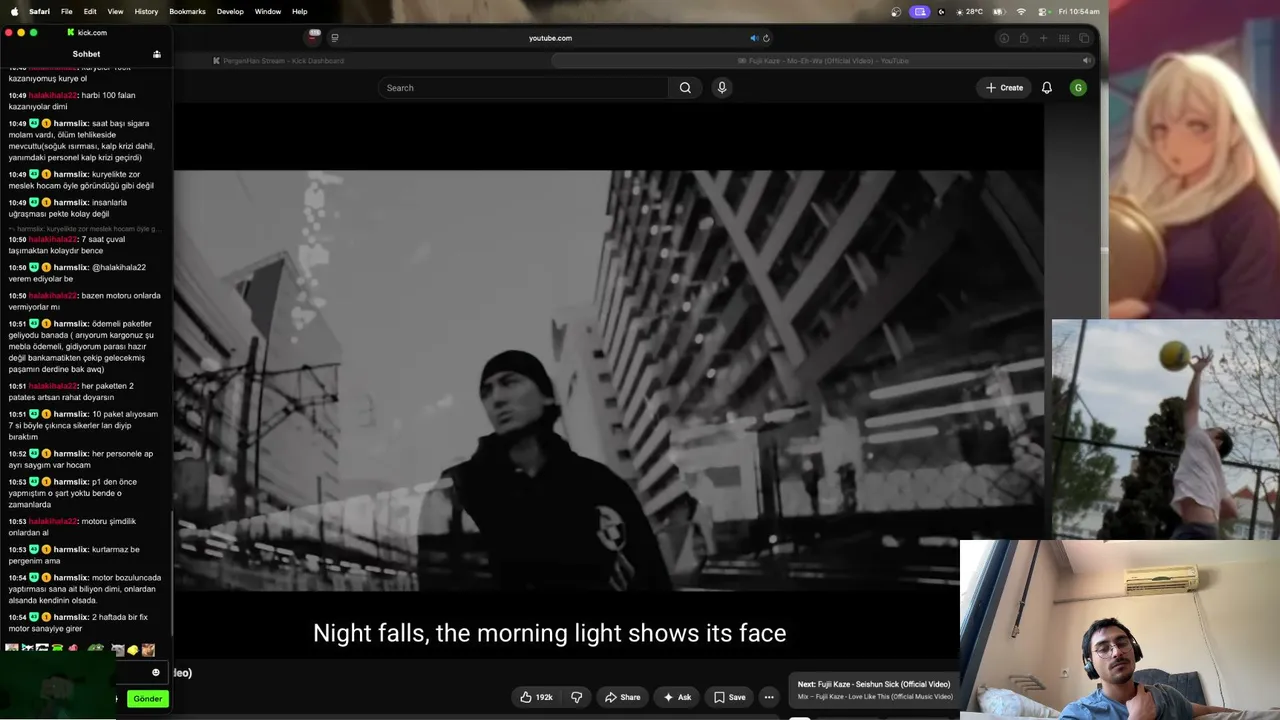Open the History menu
1280x720 pixels.
point(146,11)
